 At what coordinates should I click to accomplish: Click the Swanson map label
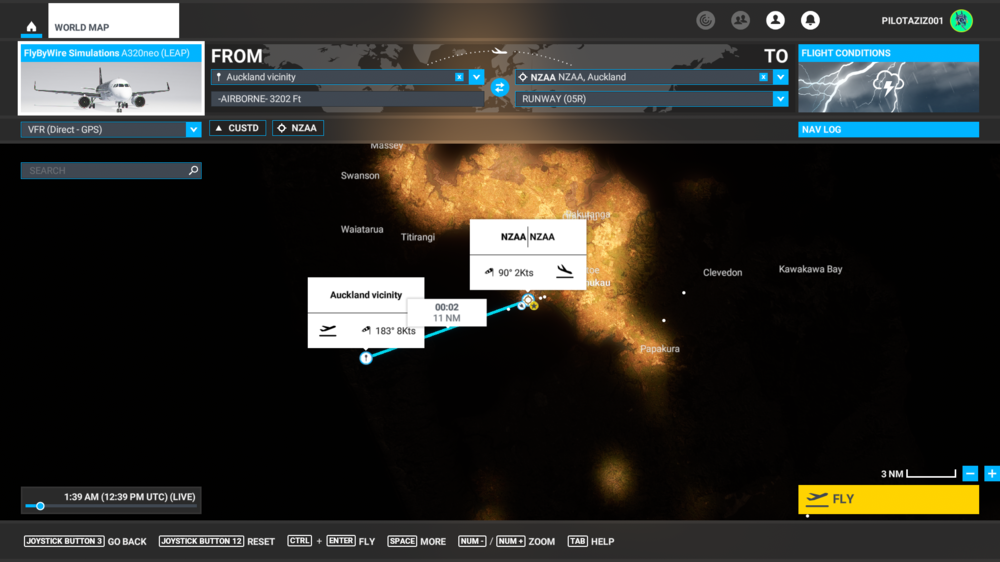click(360, 175)
